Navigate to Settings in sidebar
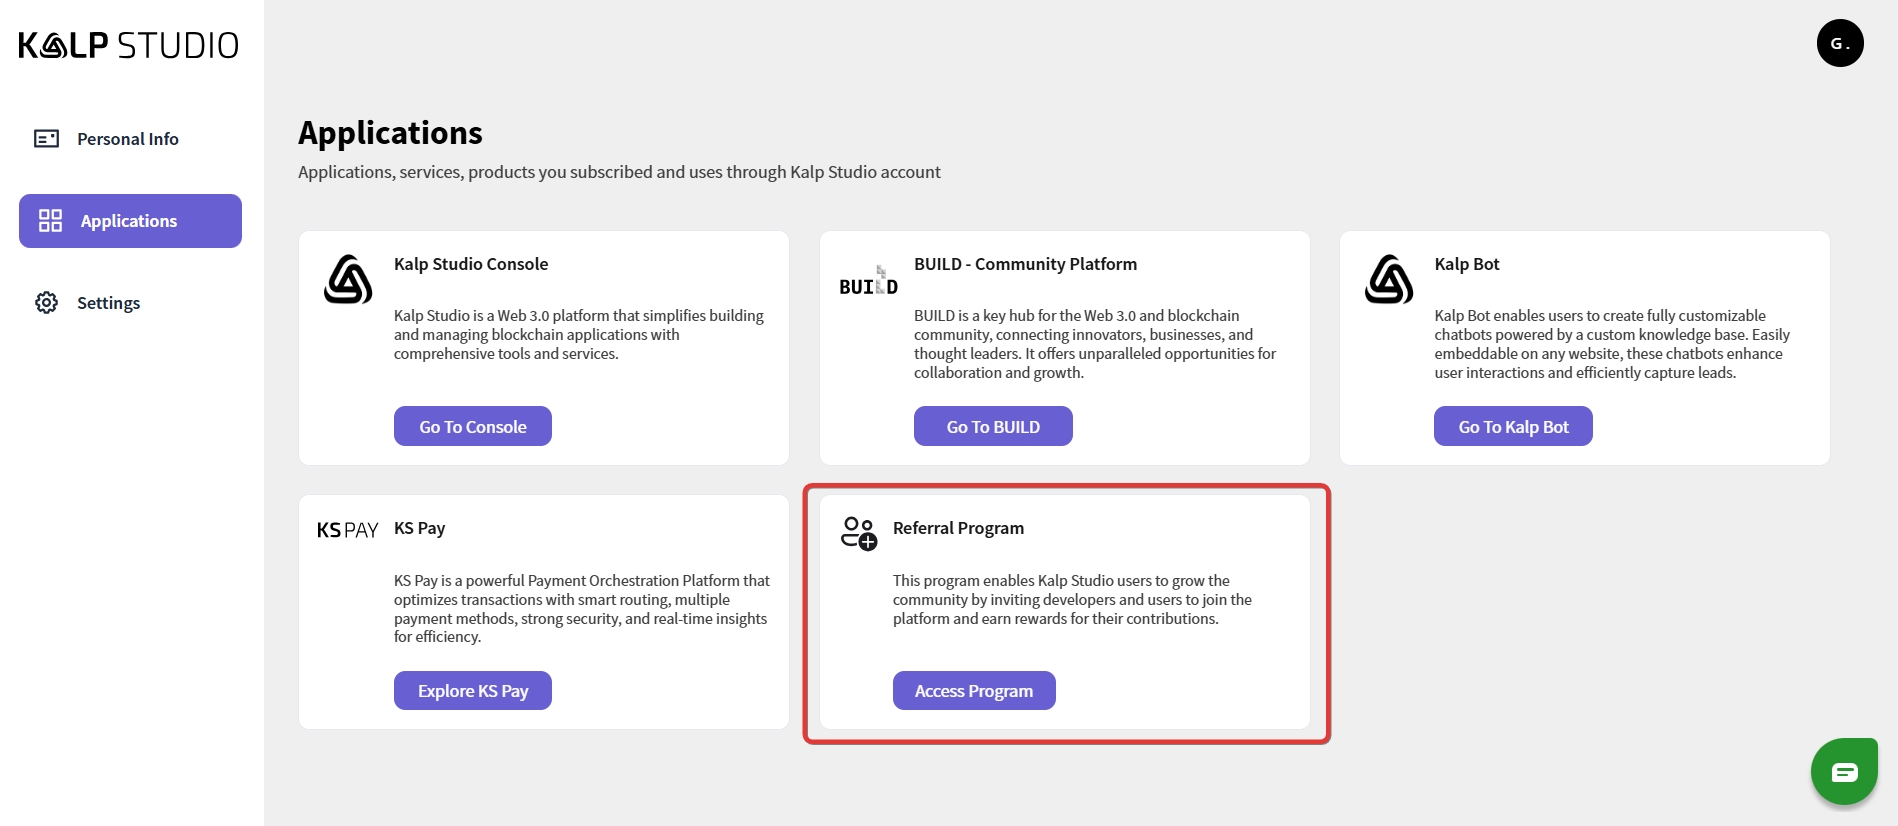This screenshot has height=826, width=1898. point(108,303)
